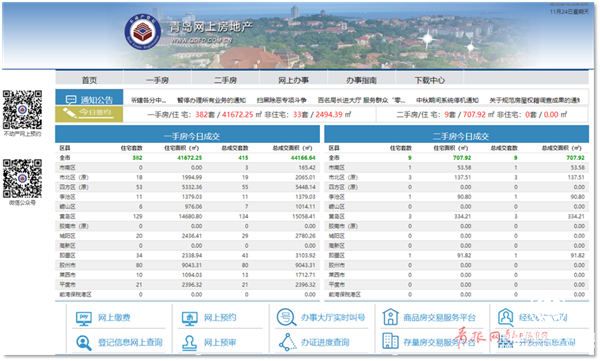Viewport: 600px width, 361px height.
Task: Click the date text in the banner corner
Action: click(569, 12)
